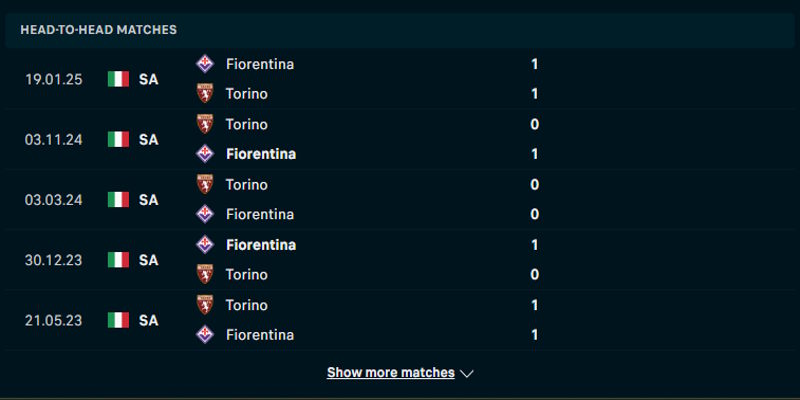Click Italy flag in 19.01.25 row
Screen dimensions: 800x400
pyautogui.click(x=119, y=79)
